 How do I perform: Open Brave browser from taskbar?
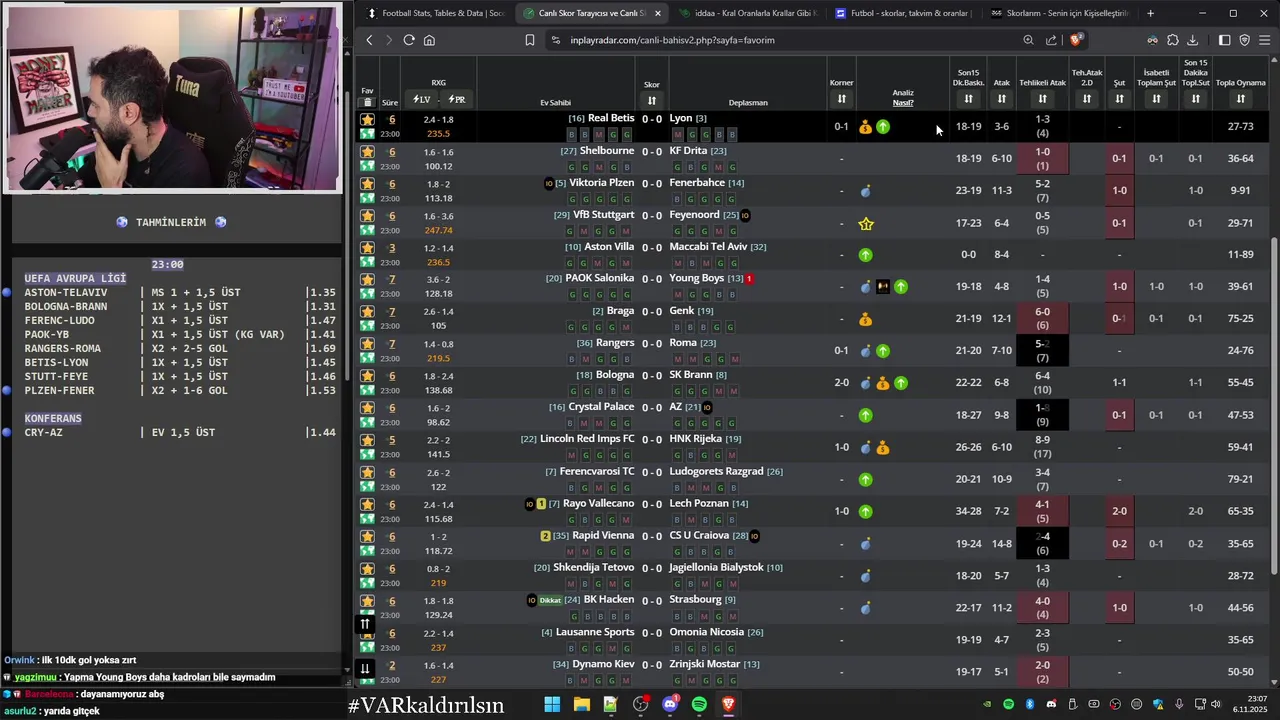tap(728, 704)
